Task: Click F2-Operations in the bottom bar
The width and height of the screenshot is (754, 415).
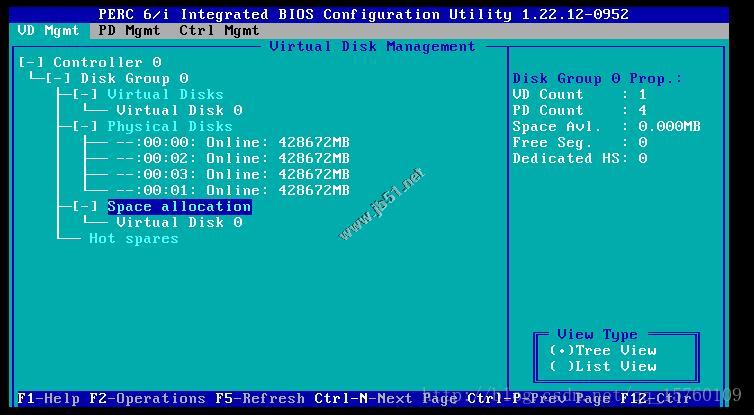Action: pyautogui.click(x=147, y=398)
